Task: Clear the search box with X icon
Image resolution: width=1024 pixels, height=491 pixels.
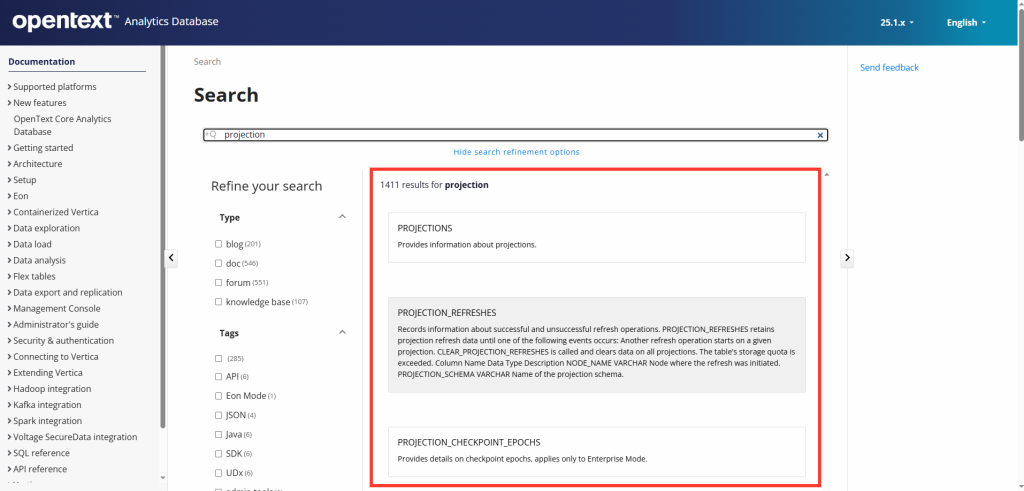Action: click(820, 135)
